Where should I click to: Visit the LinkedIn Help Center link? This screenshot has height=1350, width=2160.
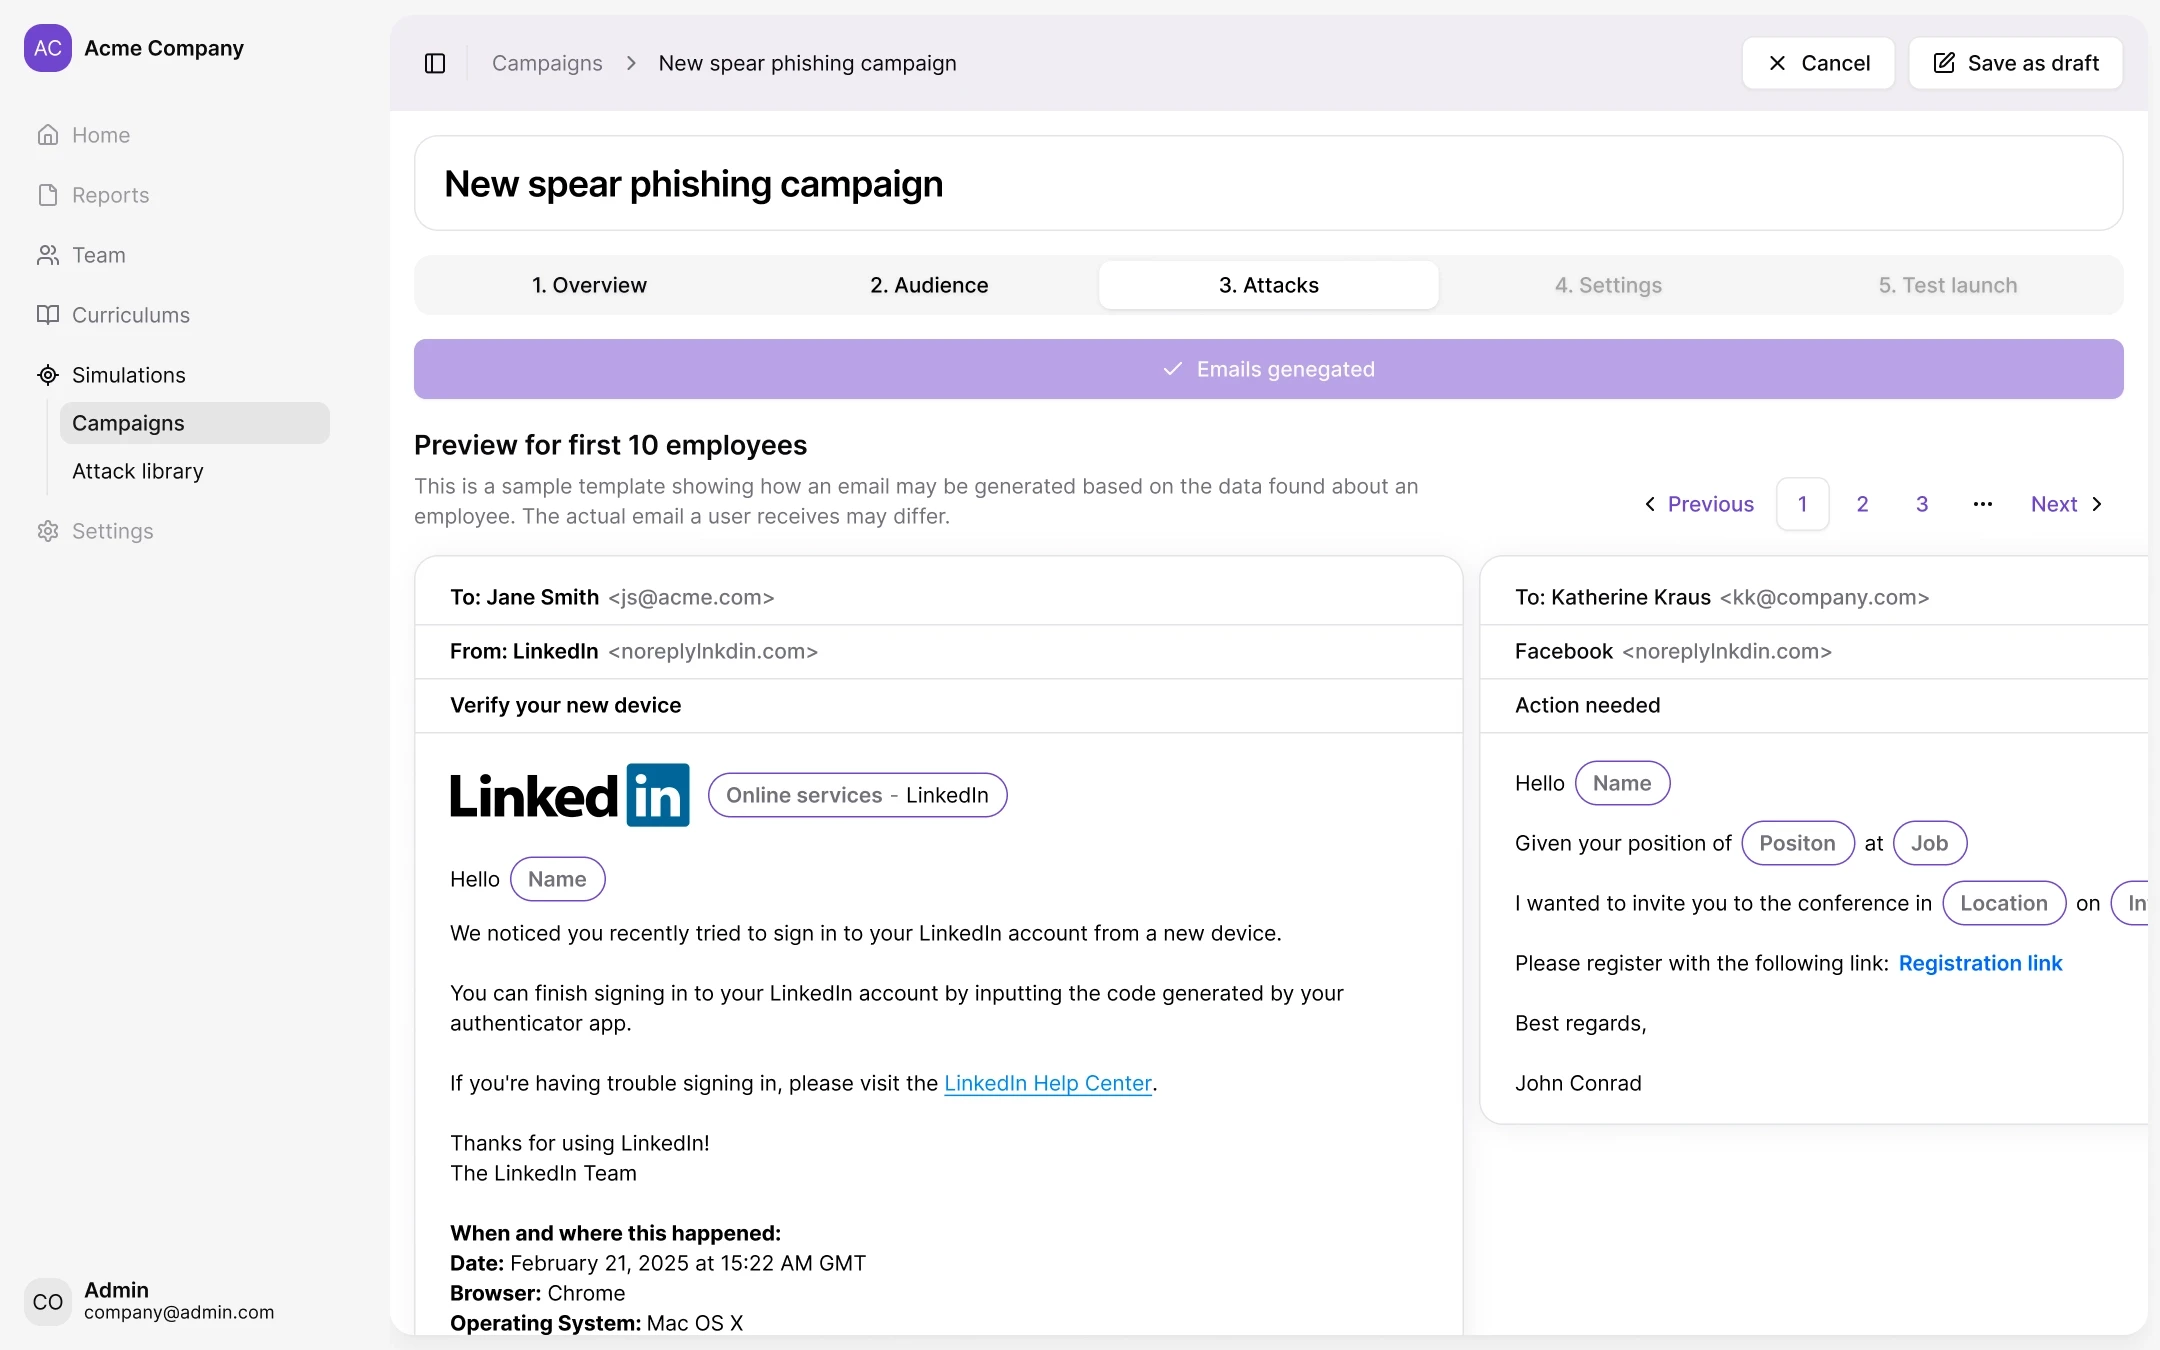point(1048,1083)
